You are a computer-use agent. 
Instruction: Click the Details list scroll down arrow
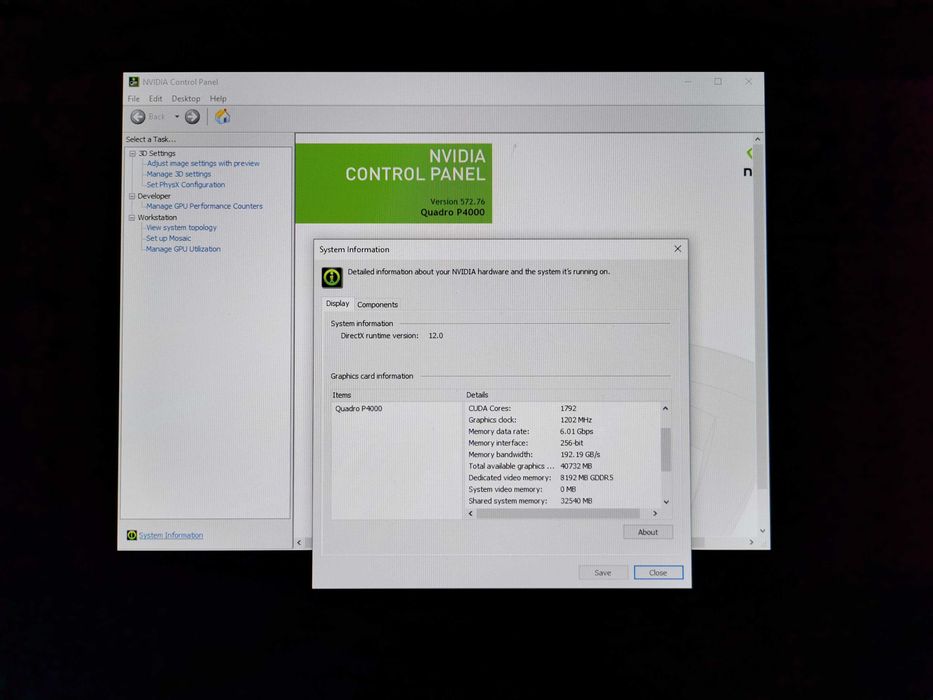[x=666, y=502]
